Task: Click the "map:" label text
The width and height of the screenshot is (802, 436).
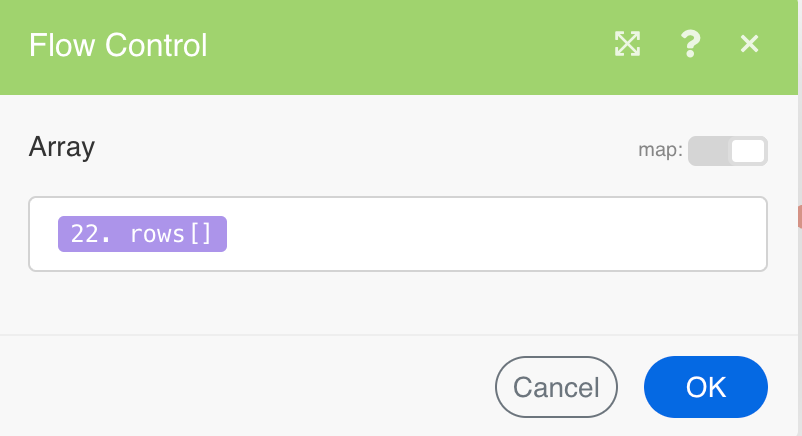Action: coord(660,151)
